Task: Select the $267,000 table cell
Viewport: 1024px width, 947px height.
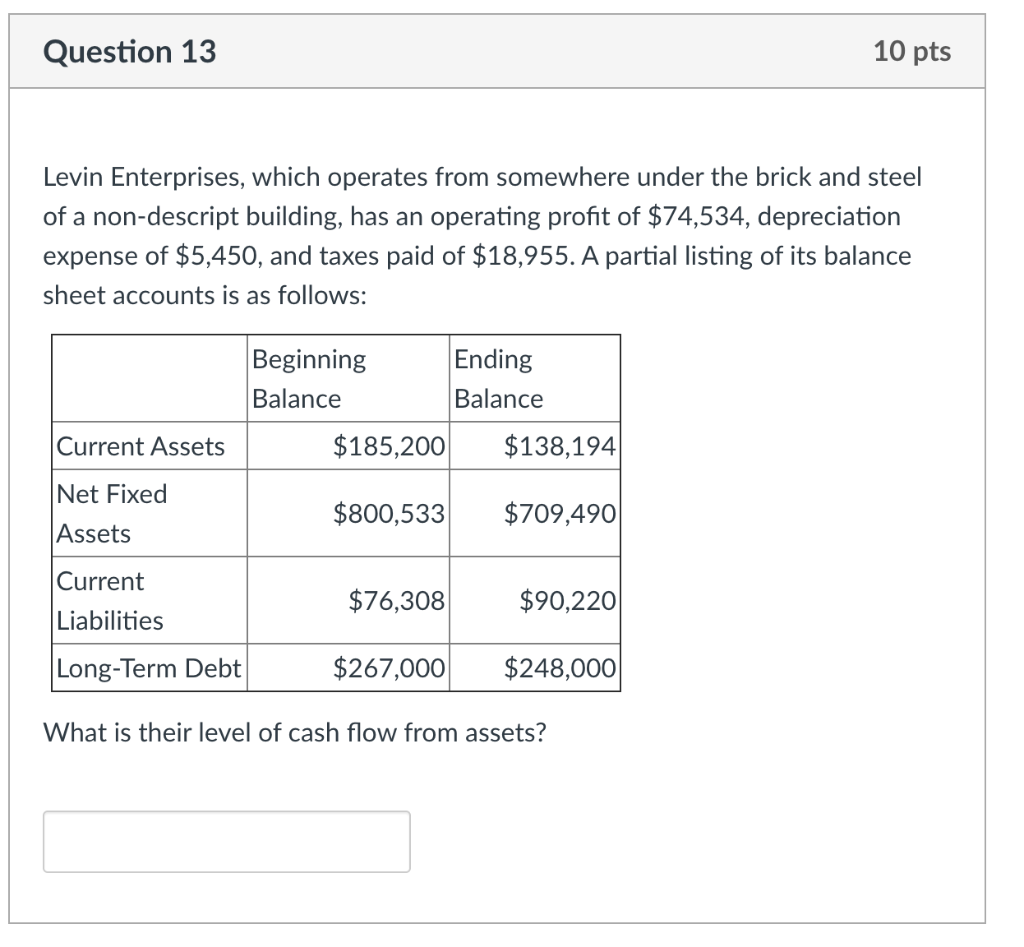Action: pos(390,670)
